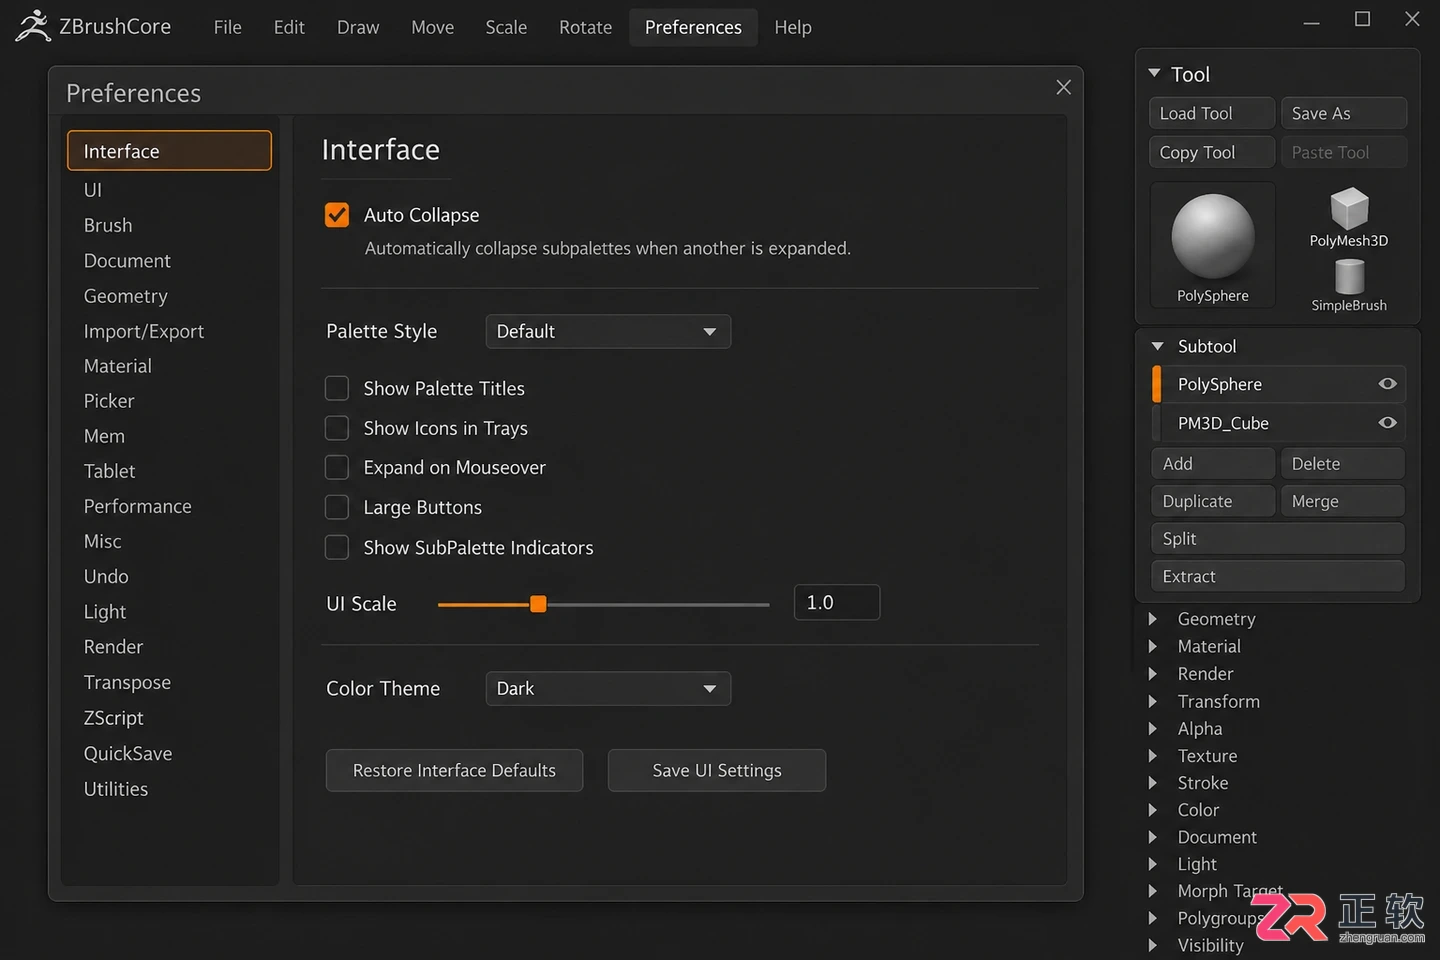Click the Merge subtool button
This screenshot has width=1440, height=960.
pyautogui.click(x=1343, y=501)
